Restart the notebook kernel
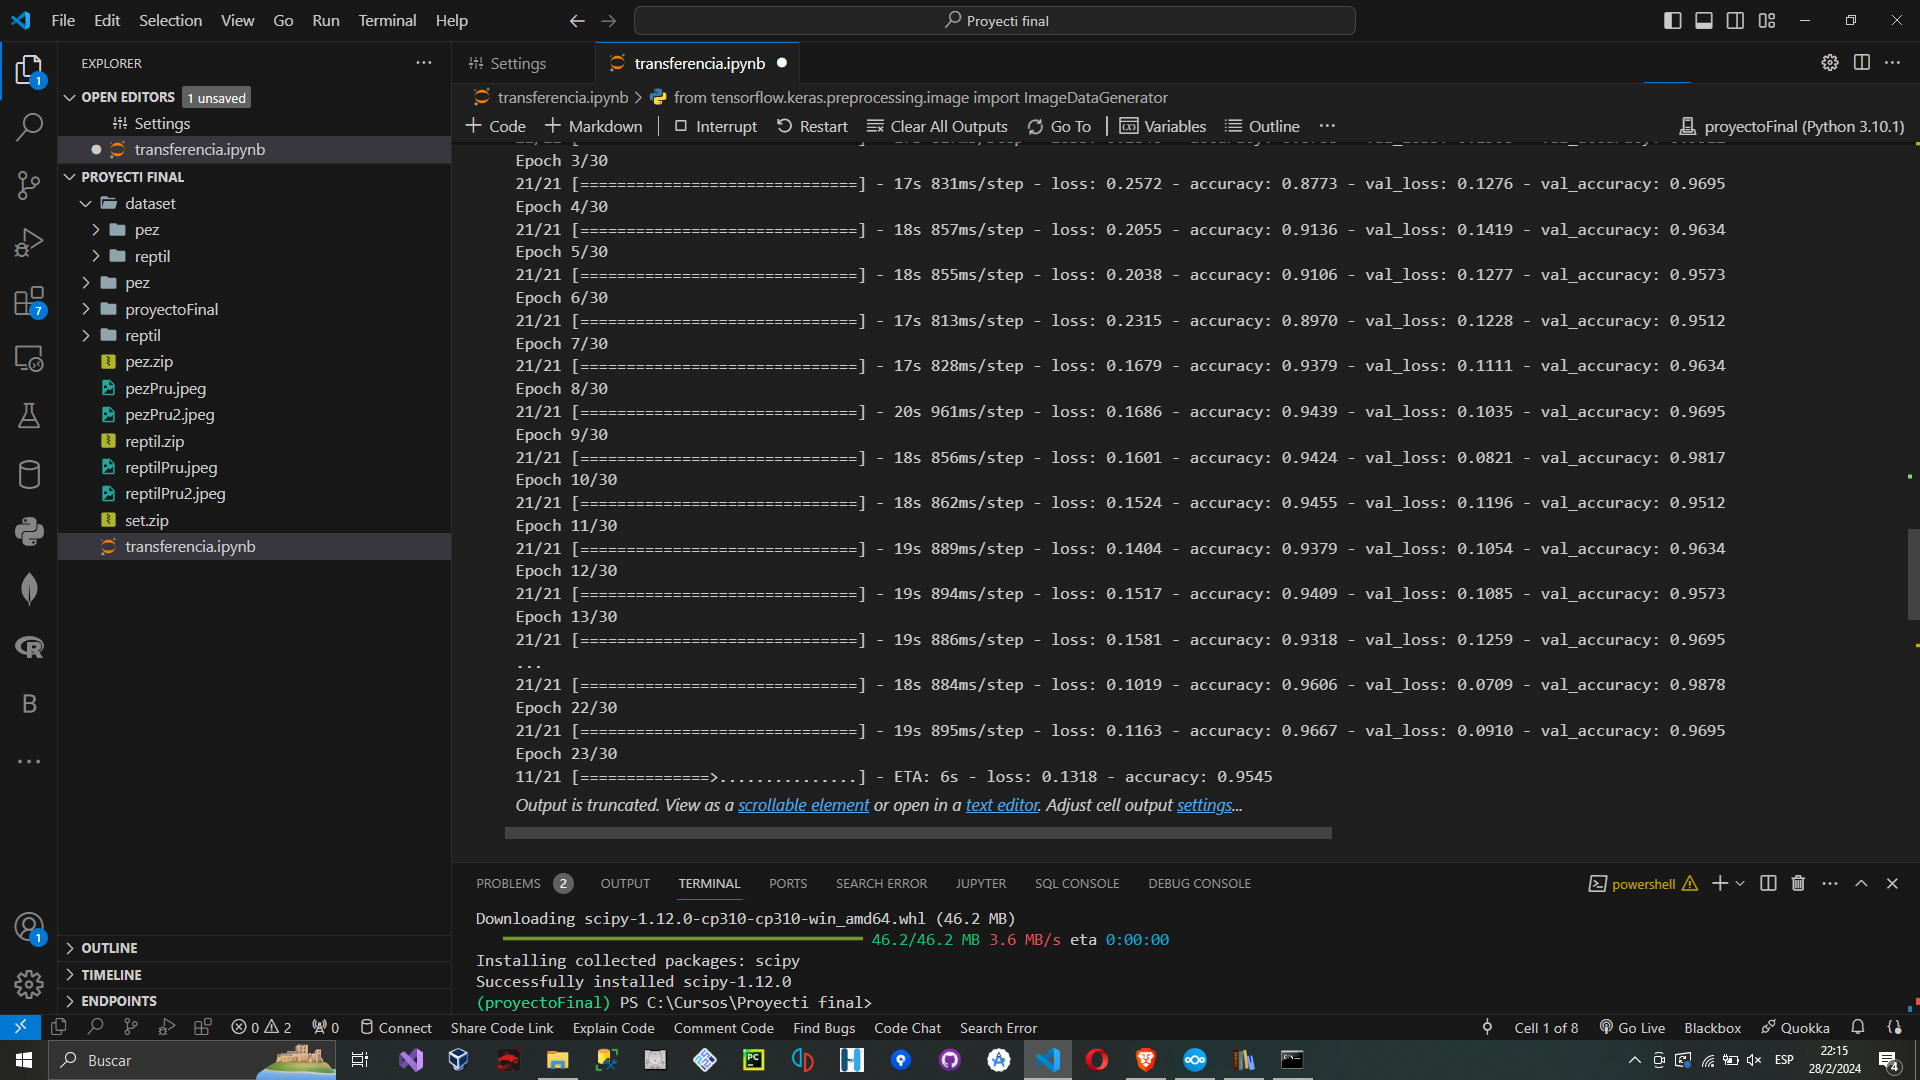The width and height of the screenshot is (1920, 1080). 812,126
